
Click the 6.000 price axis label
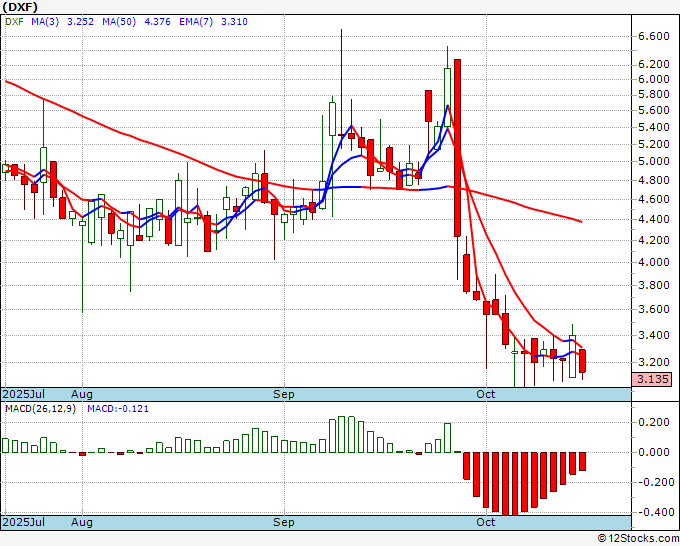pos(654,79)
